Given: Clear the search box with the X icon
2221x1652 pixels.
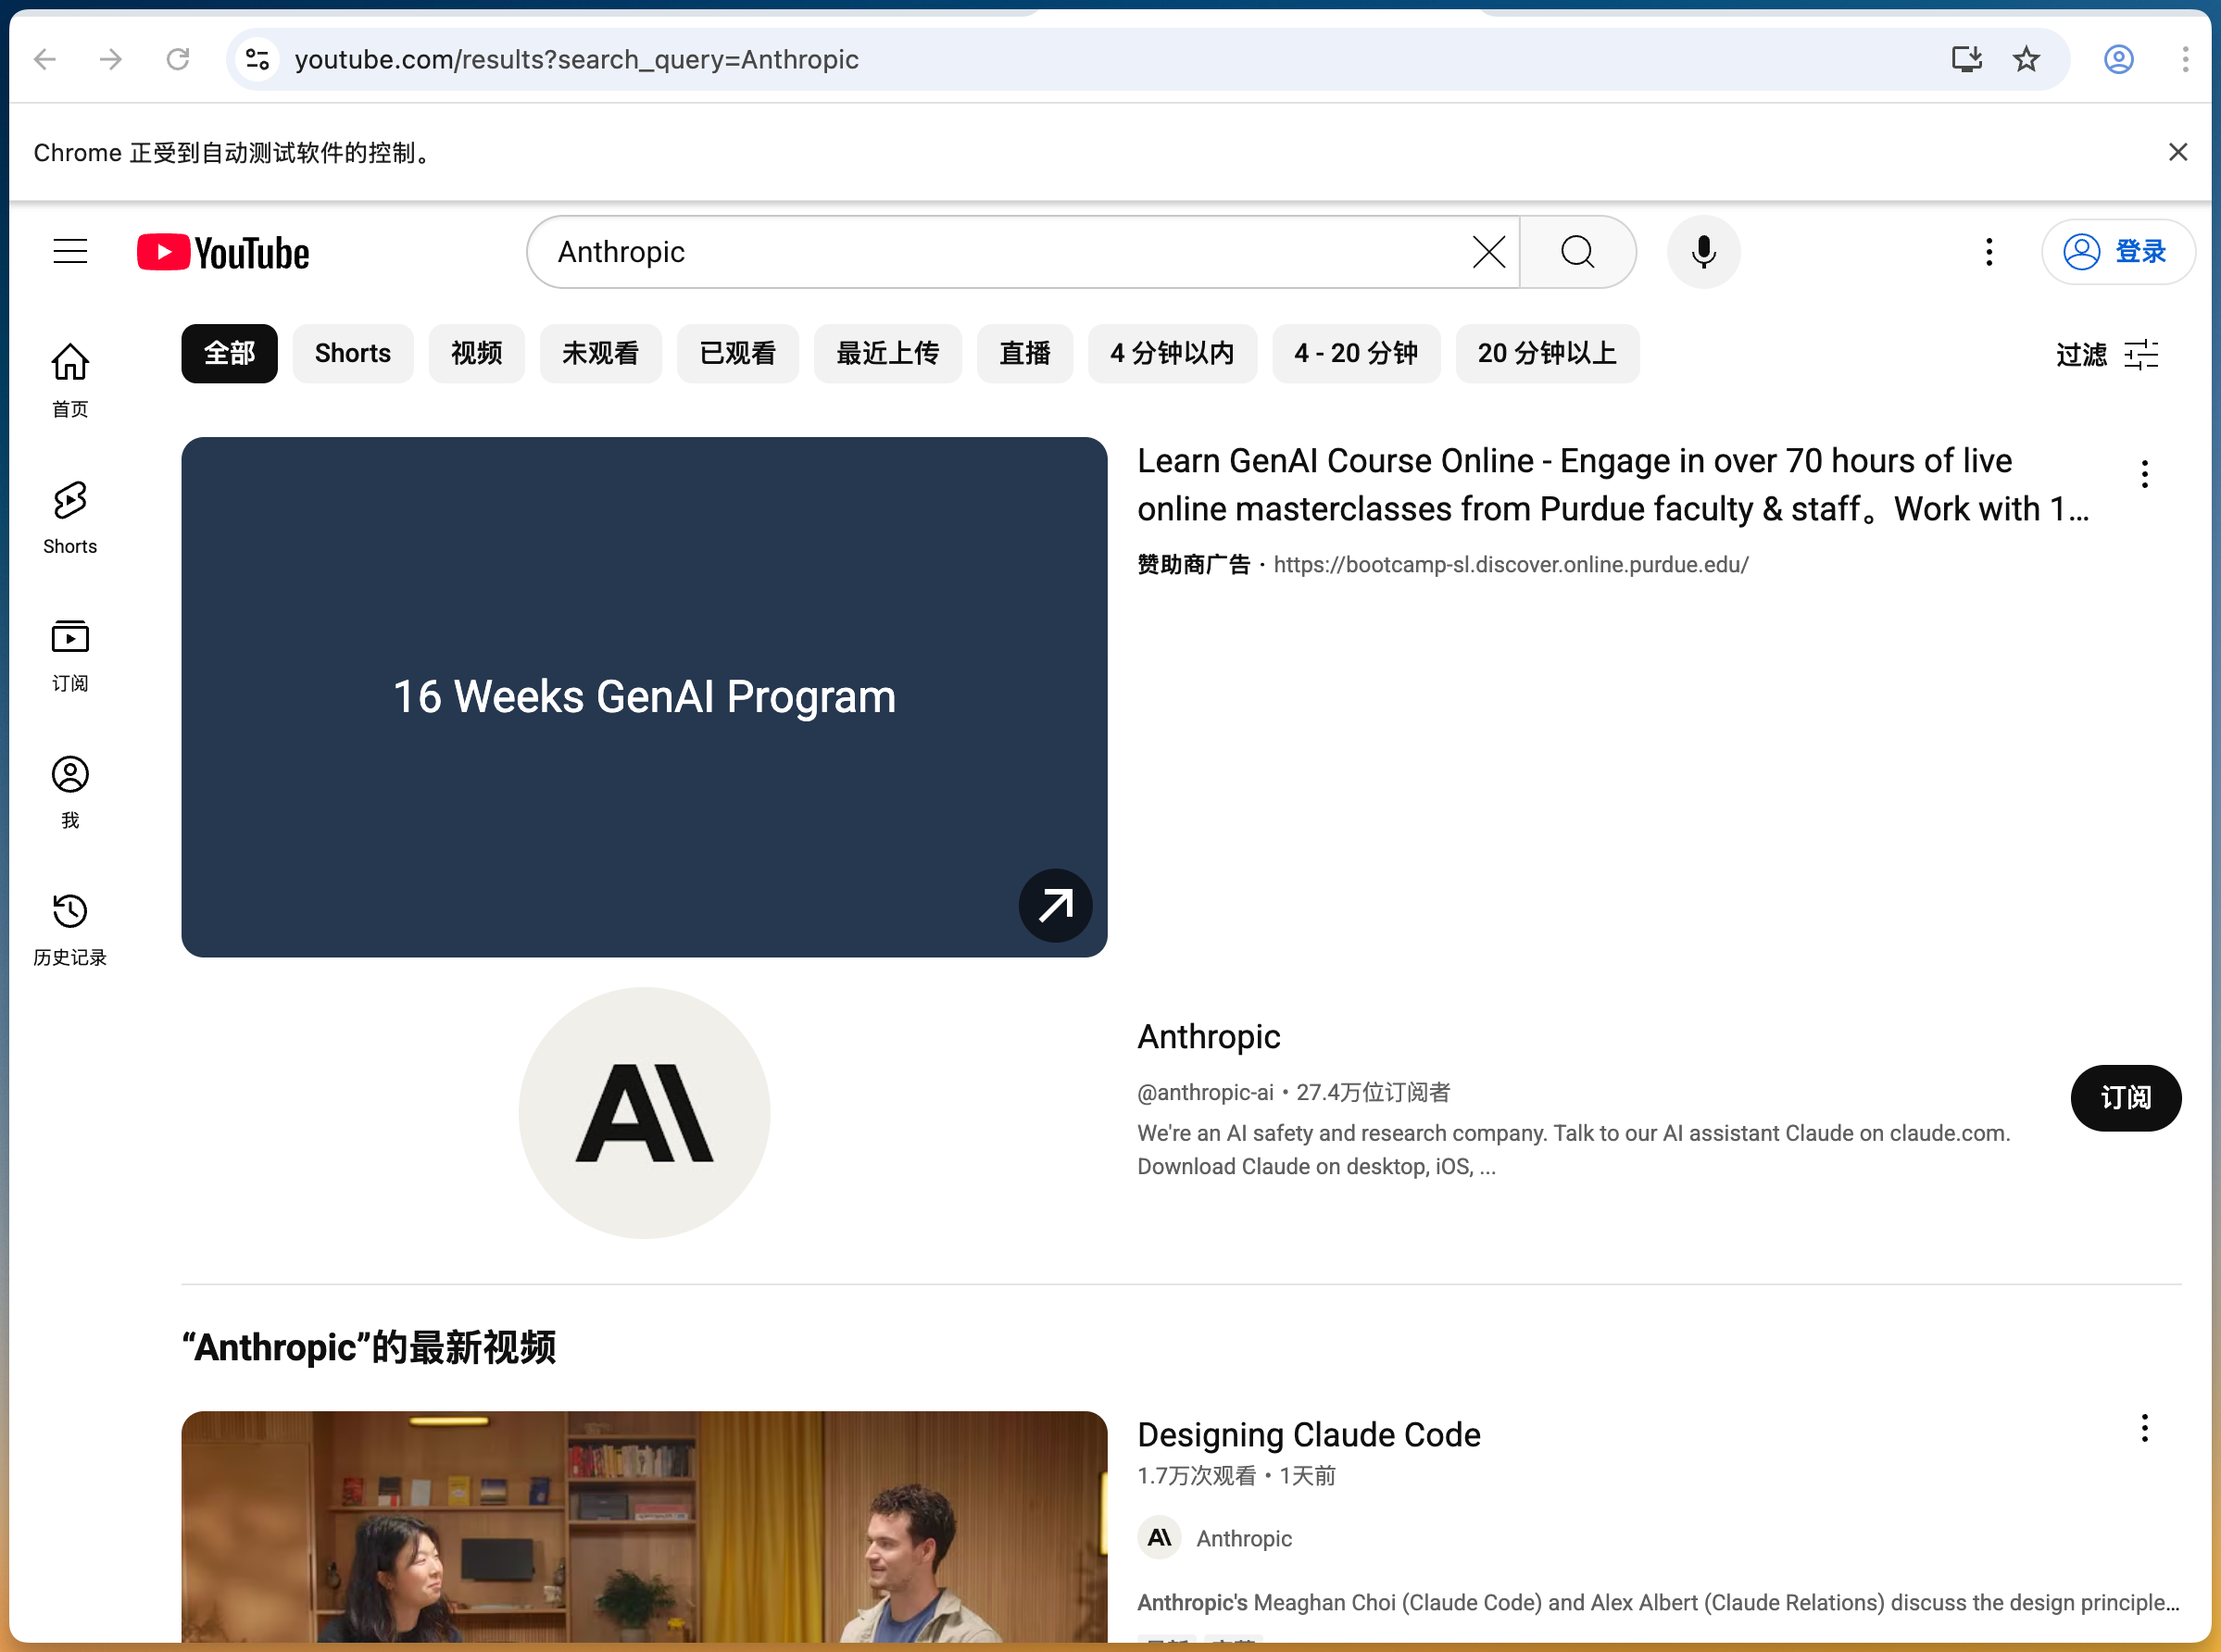Looking at the screenshot, I should pos(1488,251).
